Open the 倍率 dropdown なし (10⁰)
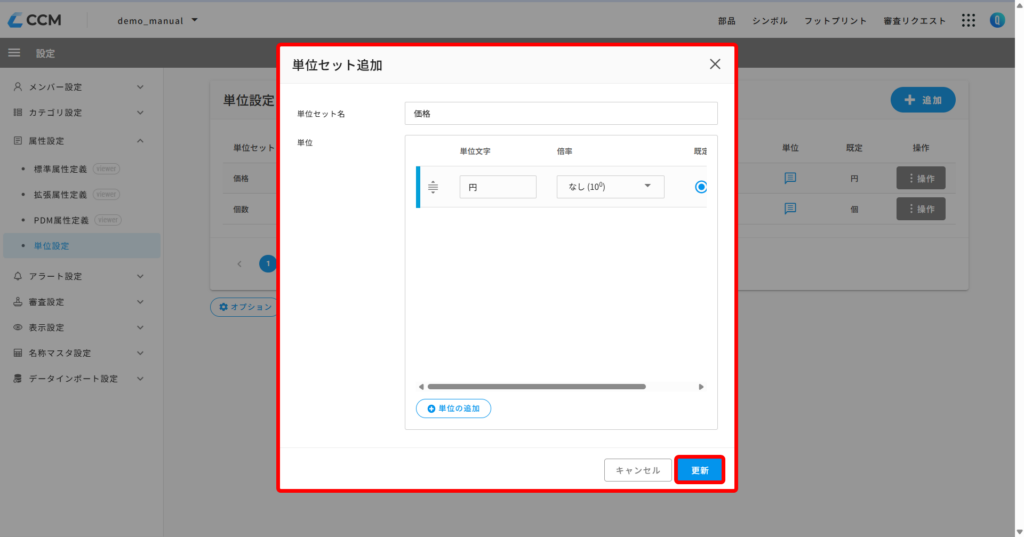1024x537 pixels. coord(610,187)
